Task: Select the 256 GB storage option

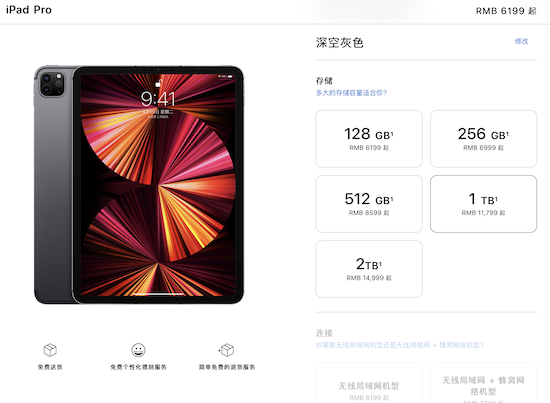Action: (x=483, y=139)
